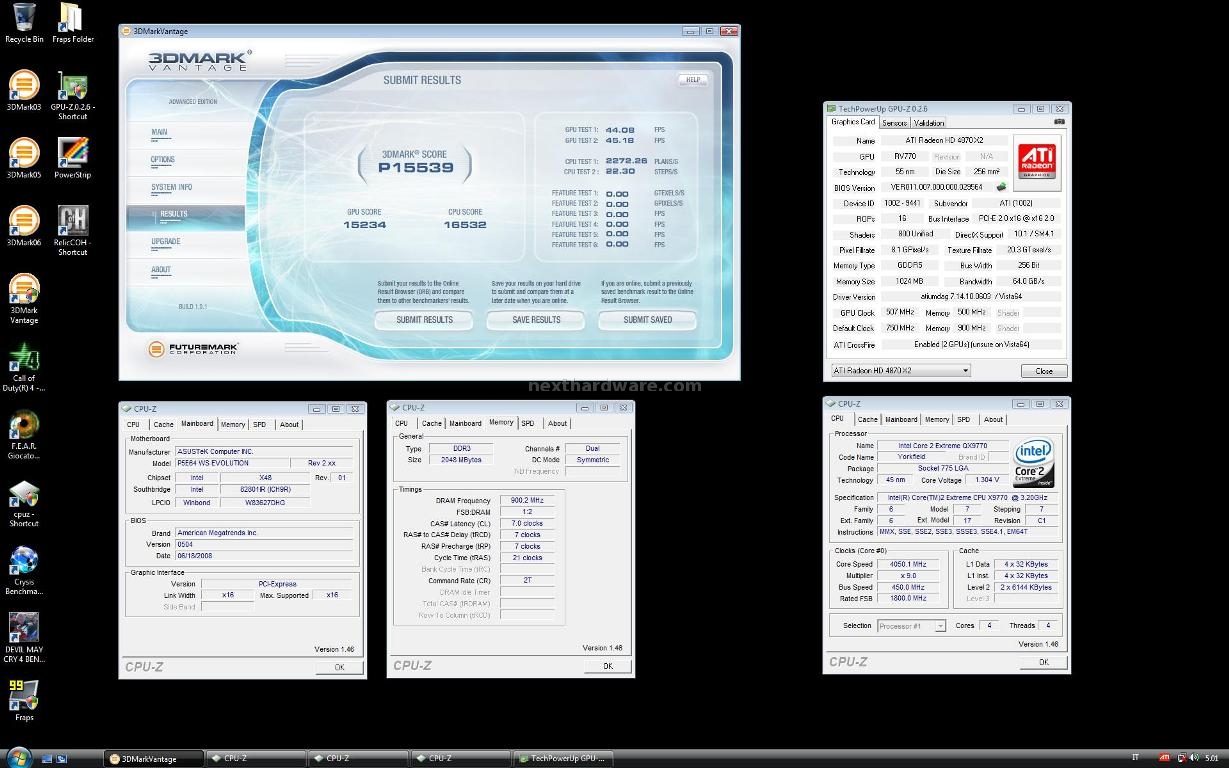Click the ATI tray icon in taskbar
Viewport: 1229px width, 768px height.
pos(1166,758)
